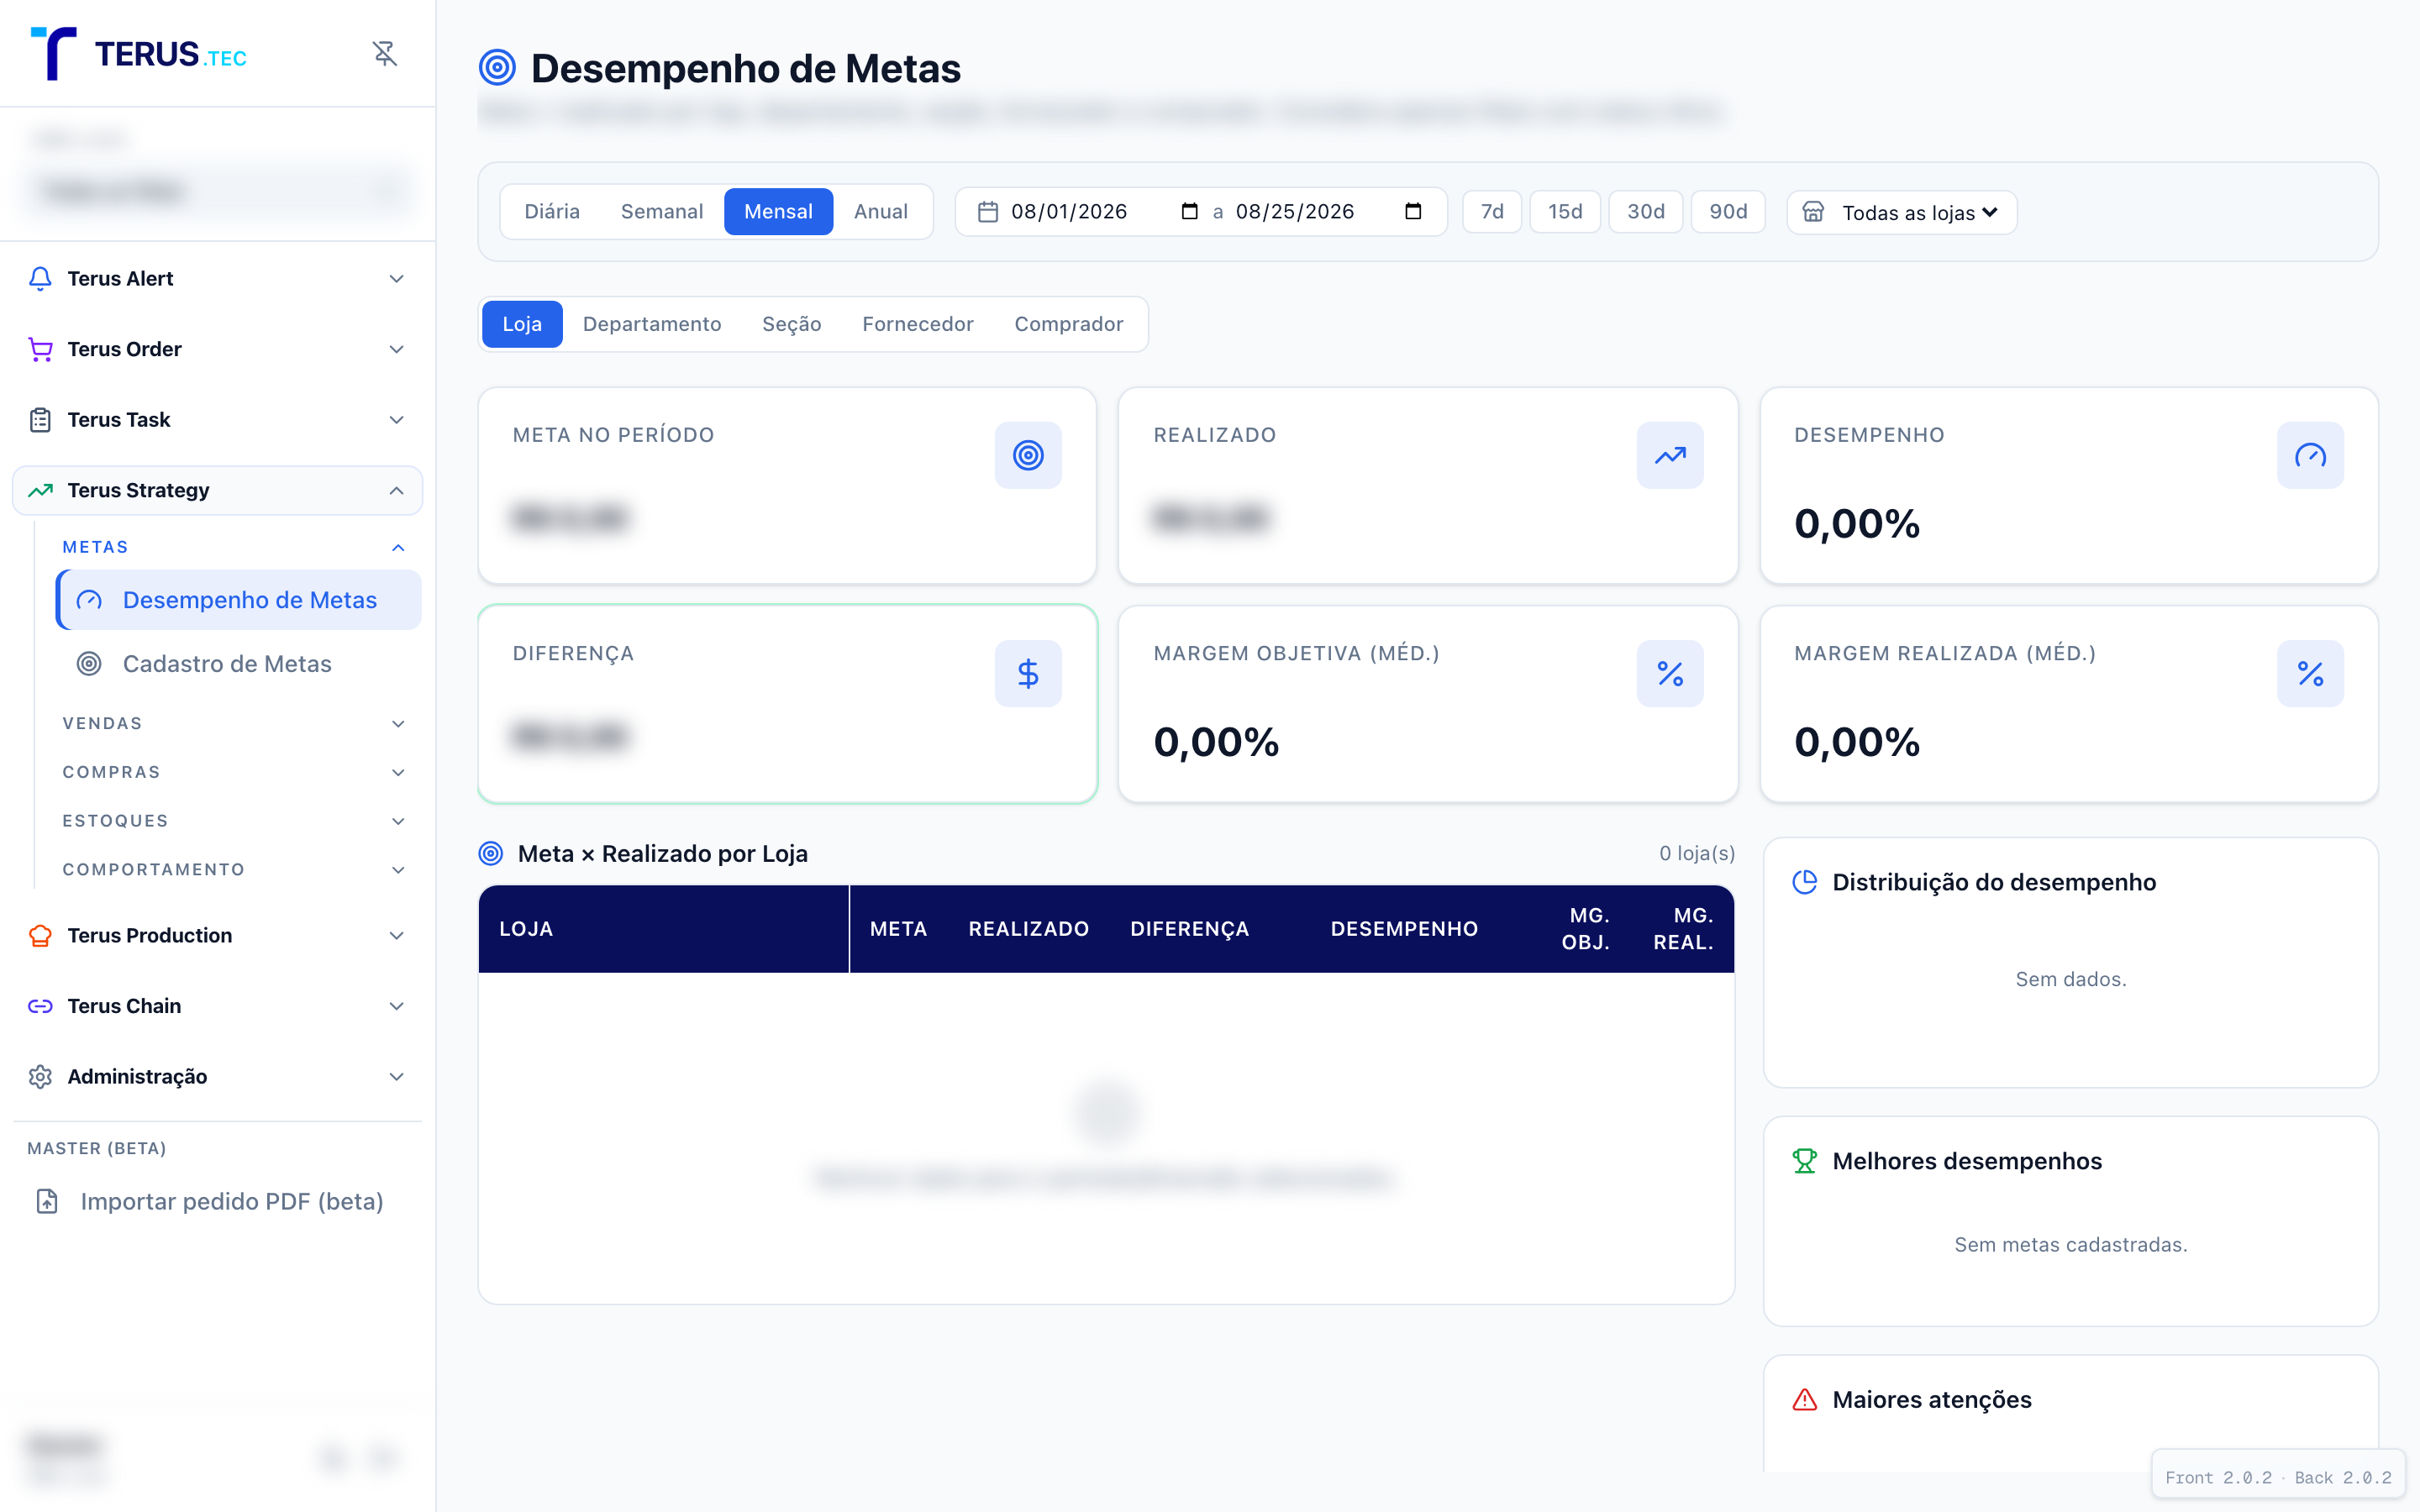The height and width of the screenshot is (1512, 2420).
Task: Click the calendar icon before the start date
Action: pos(988,212)
